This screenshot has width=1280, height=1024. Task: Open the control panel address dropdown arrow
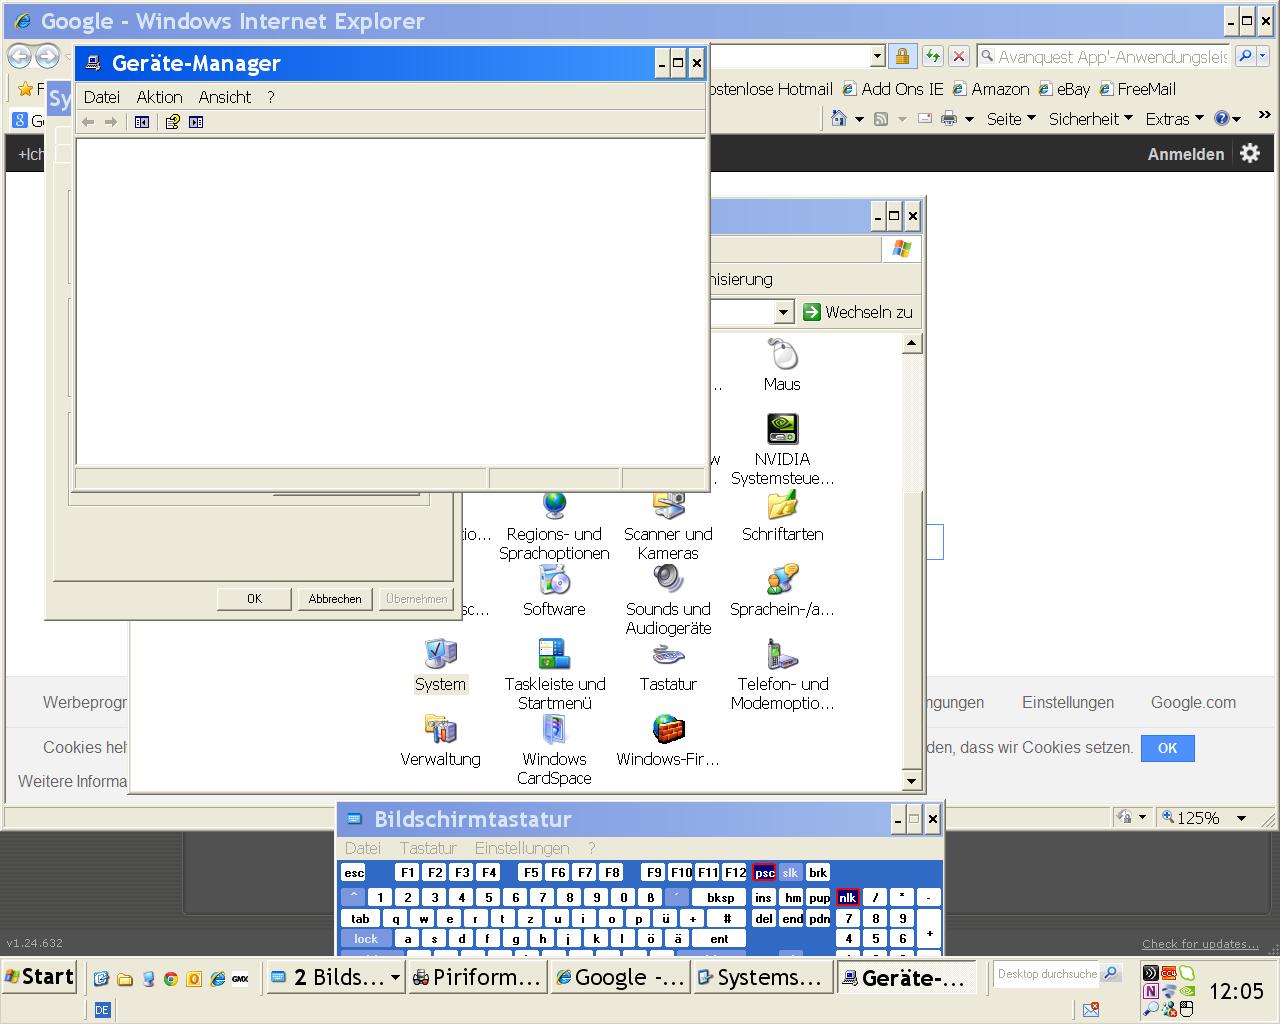pos(783,313)
